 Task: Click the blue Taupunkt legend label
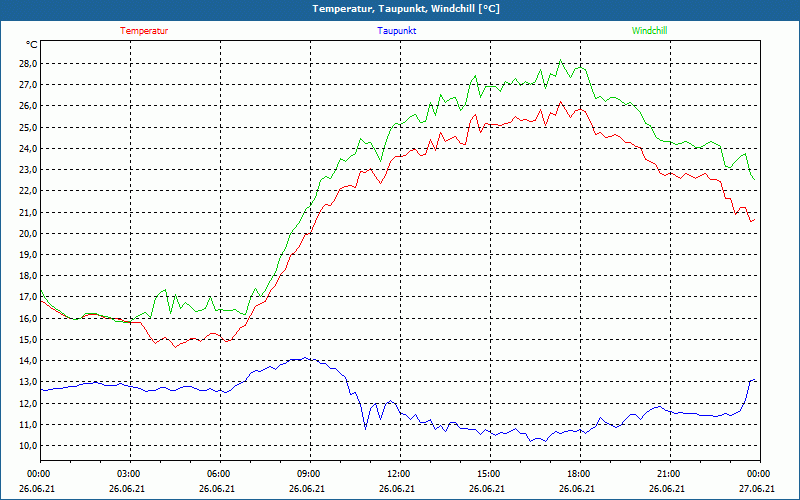pyautogui.click(x=396, y=31)
